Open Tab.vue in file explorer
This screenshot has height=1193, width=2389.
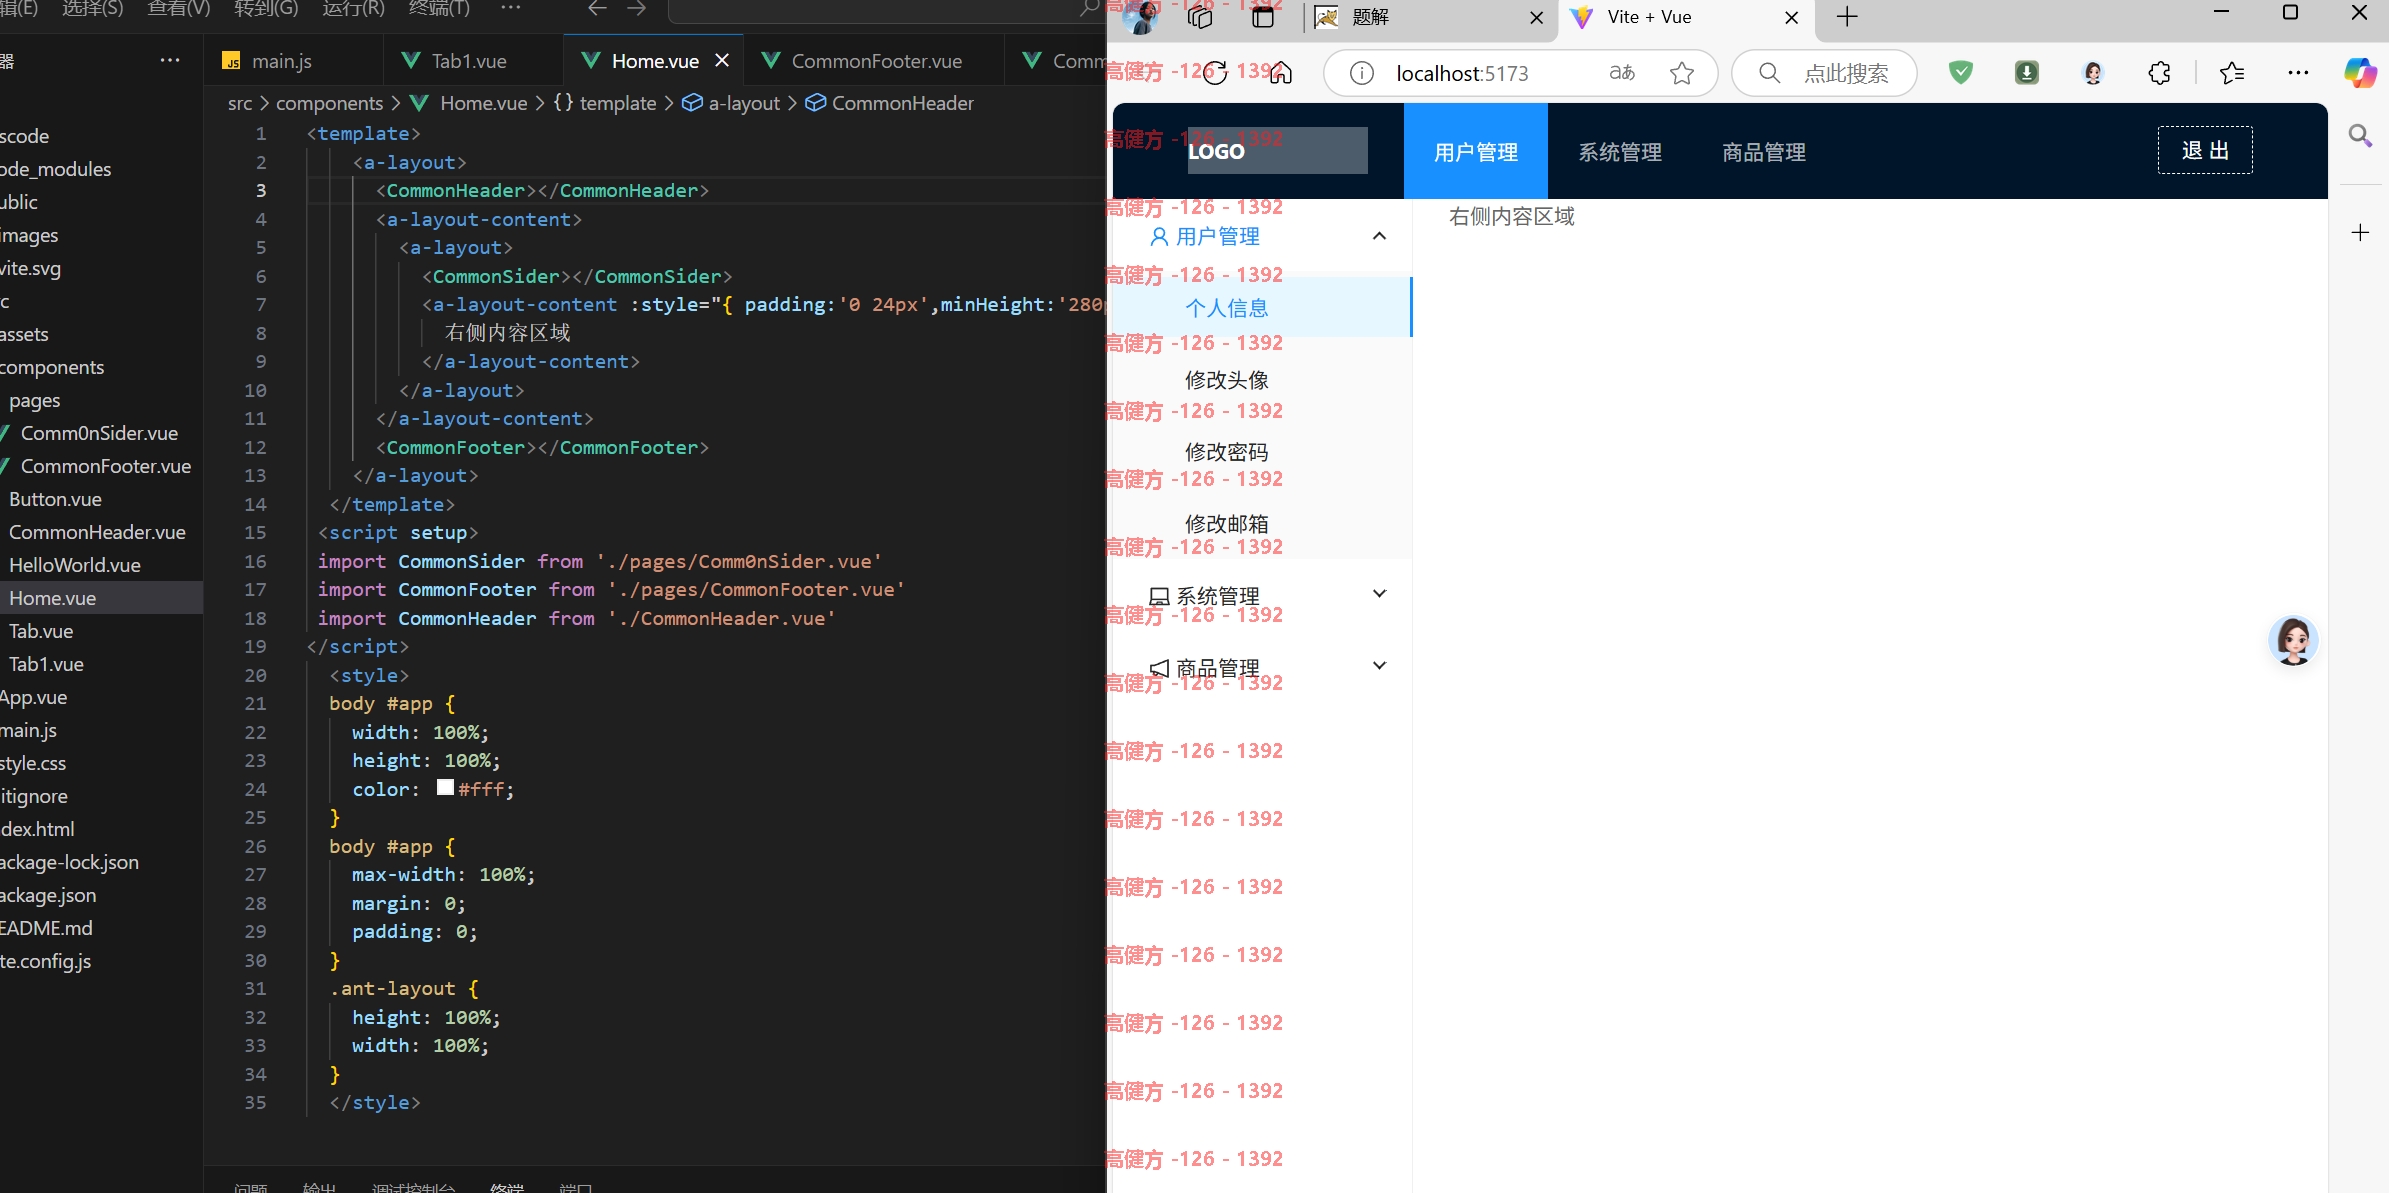coord(41,631)
